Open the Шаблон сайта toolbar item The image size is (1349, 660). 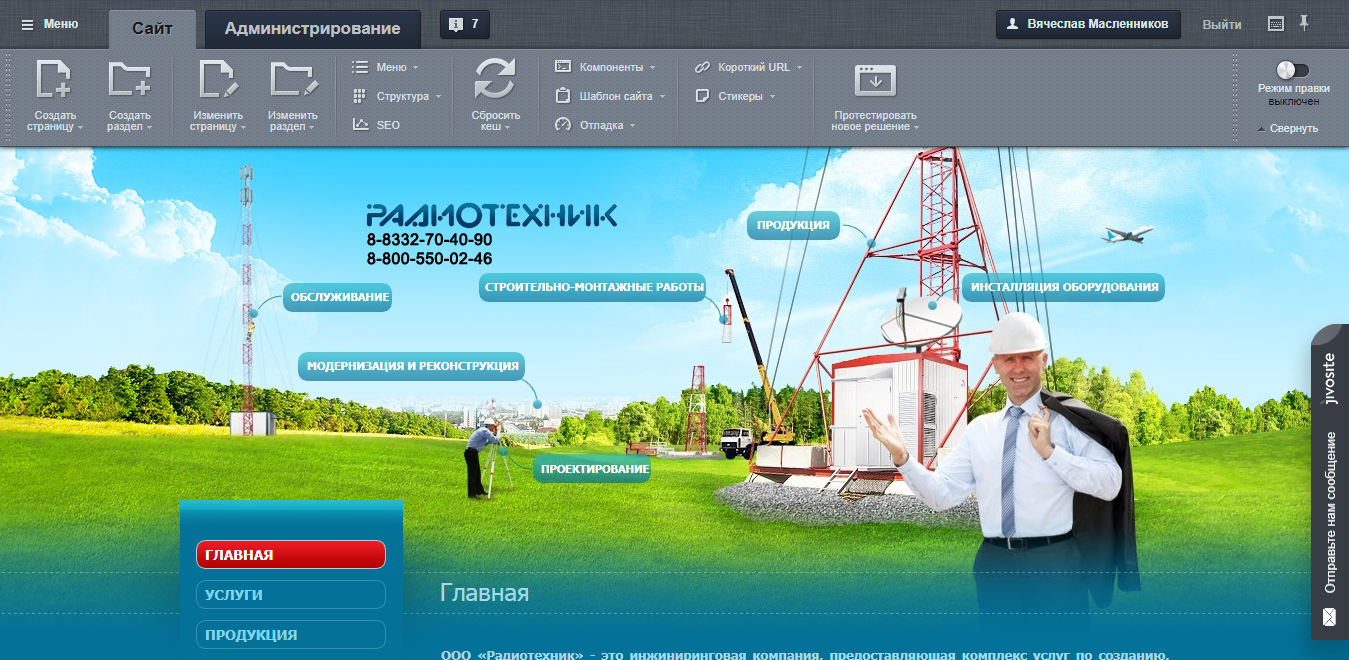click(x=610, y=96)
